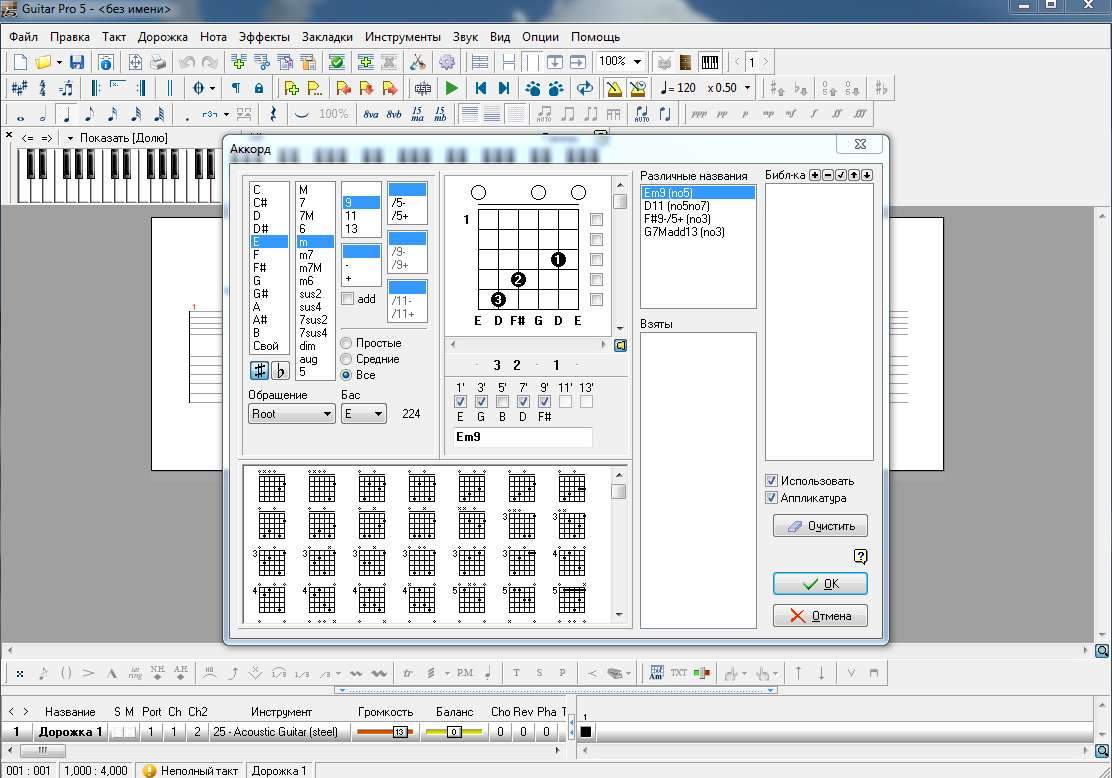Select the flat accidental button in chord dialog

coord(280,370)
